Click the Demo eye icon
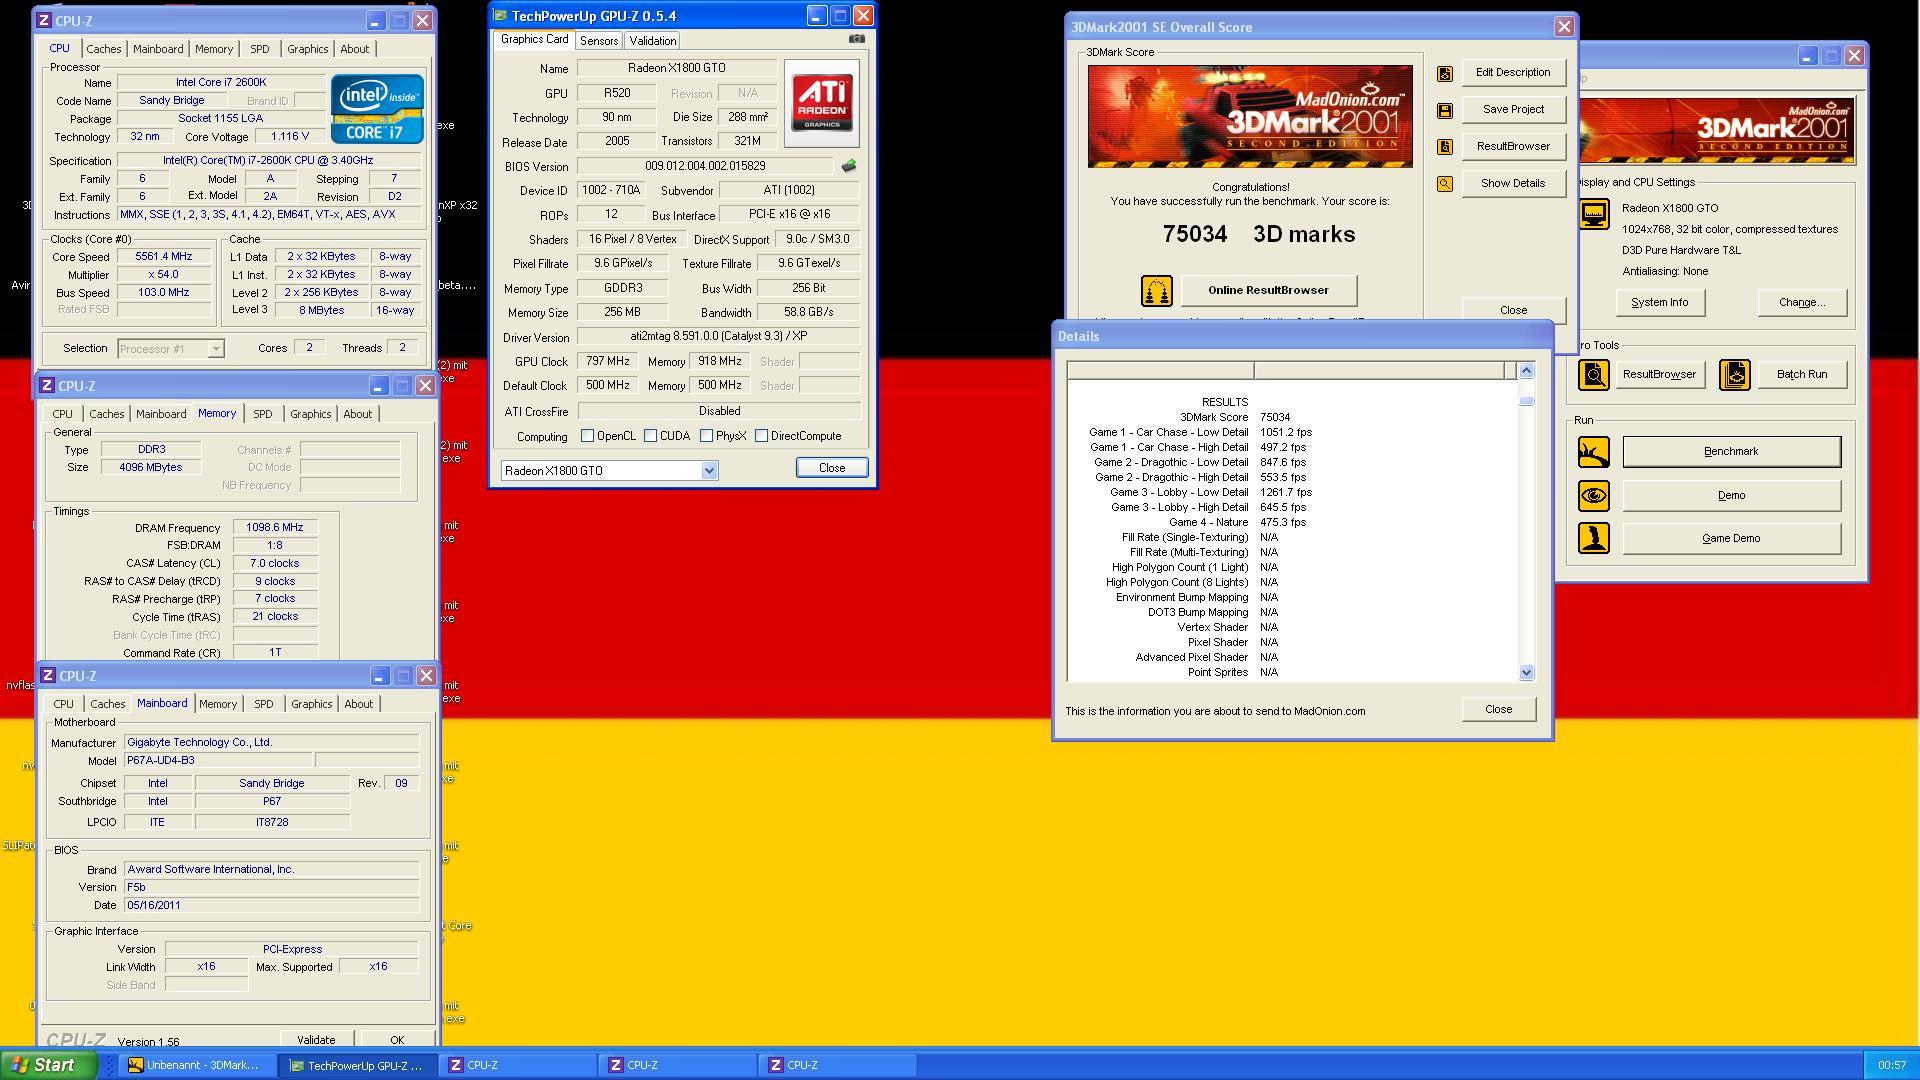1920x1080 pixels. pyautogui.click(x=1594, y=496)
